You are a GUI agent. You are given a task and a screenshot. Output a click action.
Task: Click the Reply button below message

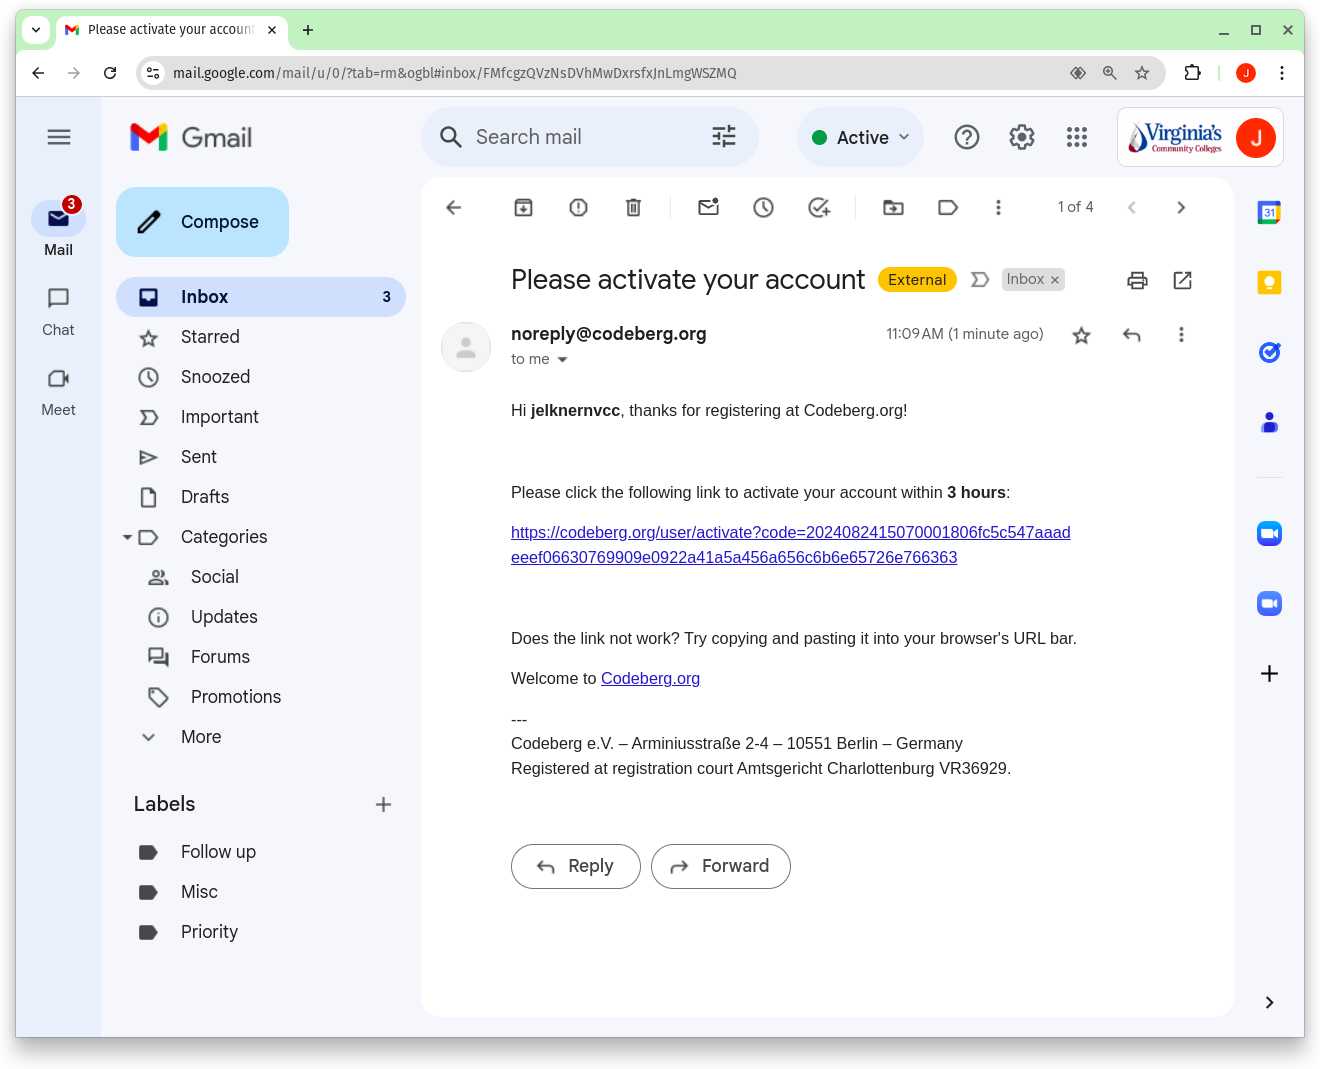tap(575, 866)
